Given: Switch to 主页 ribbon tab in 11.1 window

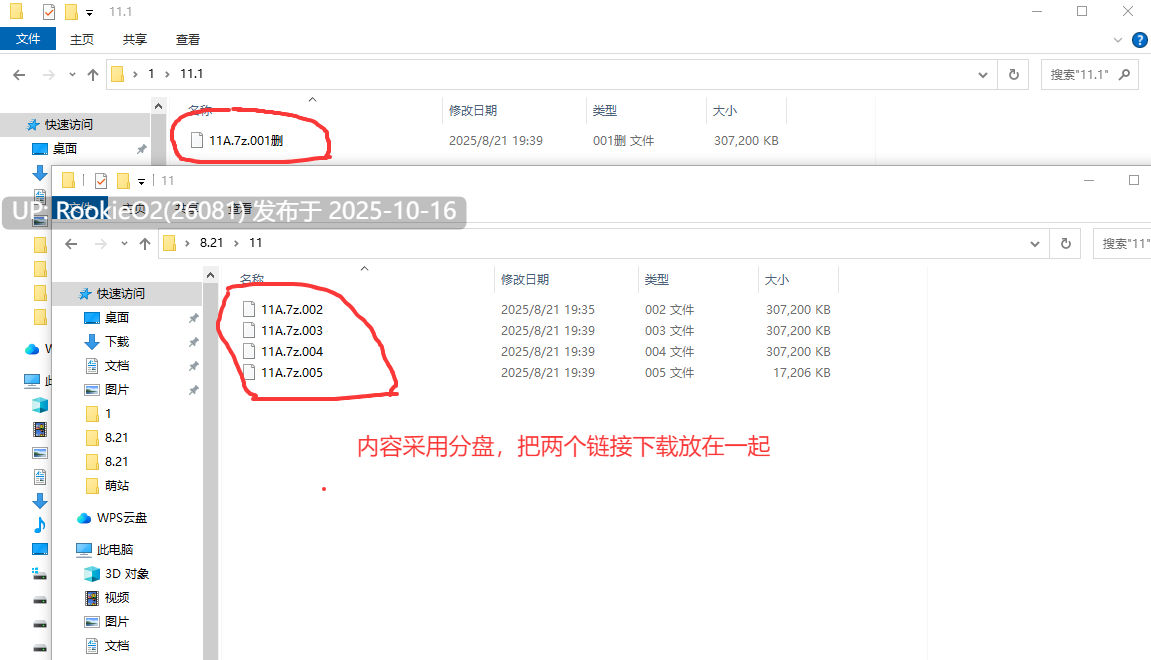Looking at the screenshot, I should [x=81, y=40].
